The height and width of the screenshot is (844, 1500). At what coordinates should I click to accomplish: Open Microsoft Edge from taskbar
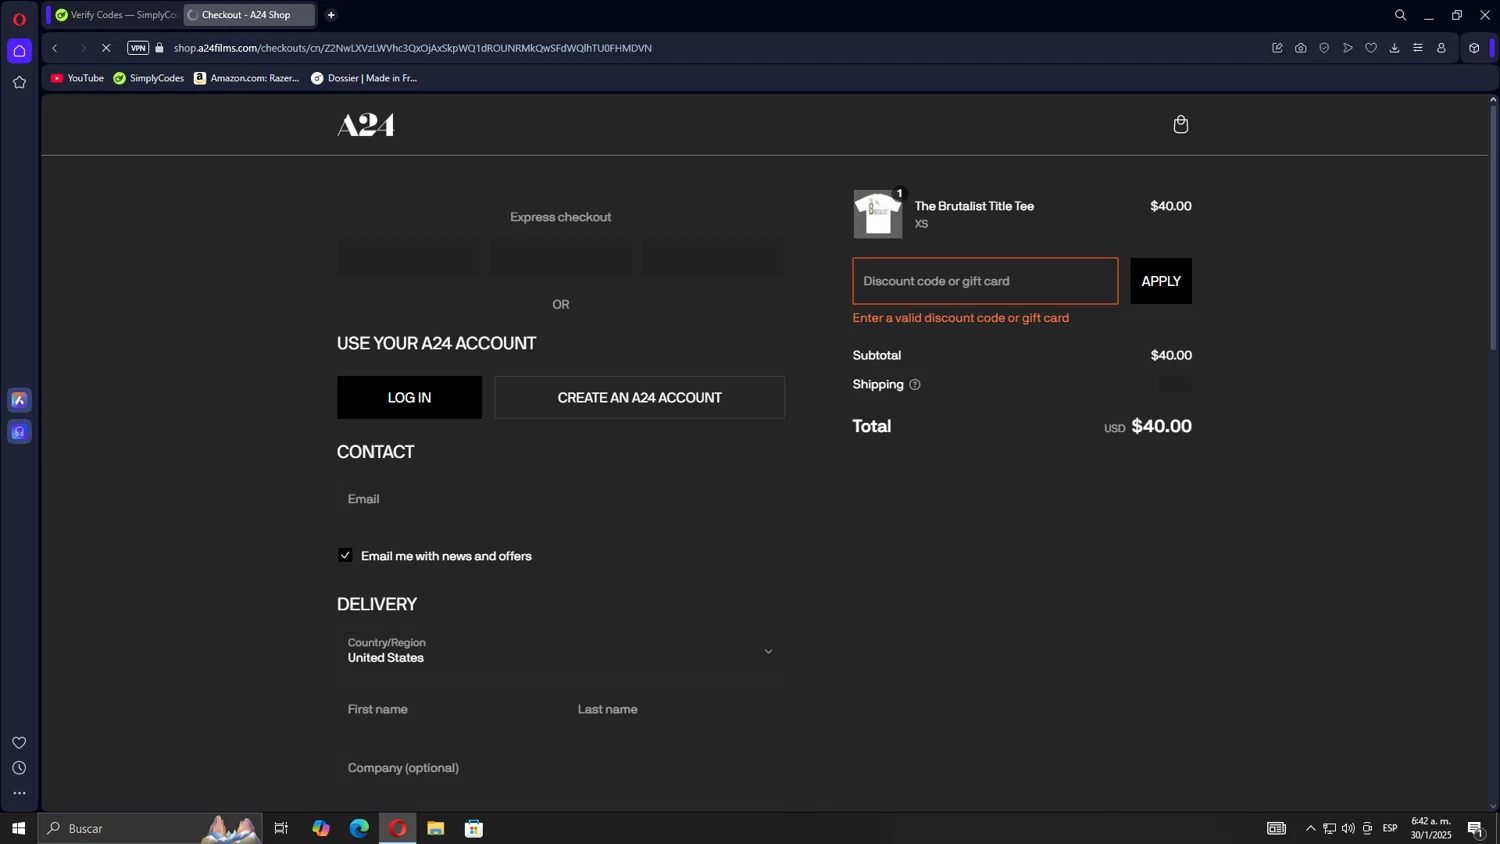pyautogui.click(x=359, y=828)
